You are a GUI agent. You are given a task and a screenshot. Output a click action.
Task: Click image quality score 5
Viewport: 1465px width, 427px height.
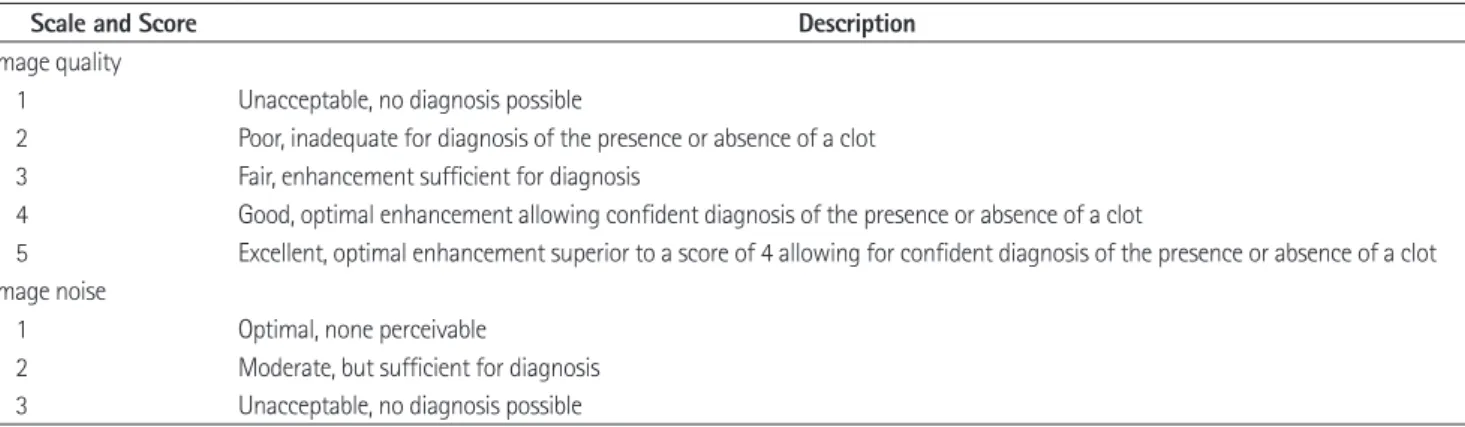21,254
